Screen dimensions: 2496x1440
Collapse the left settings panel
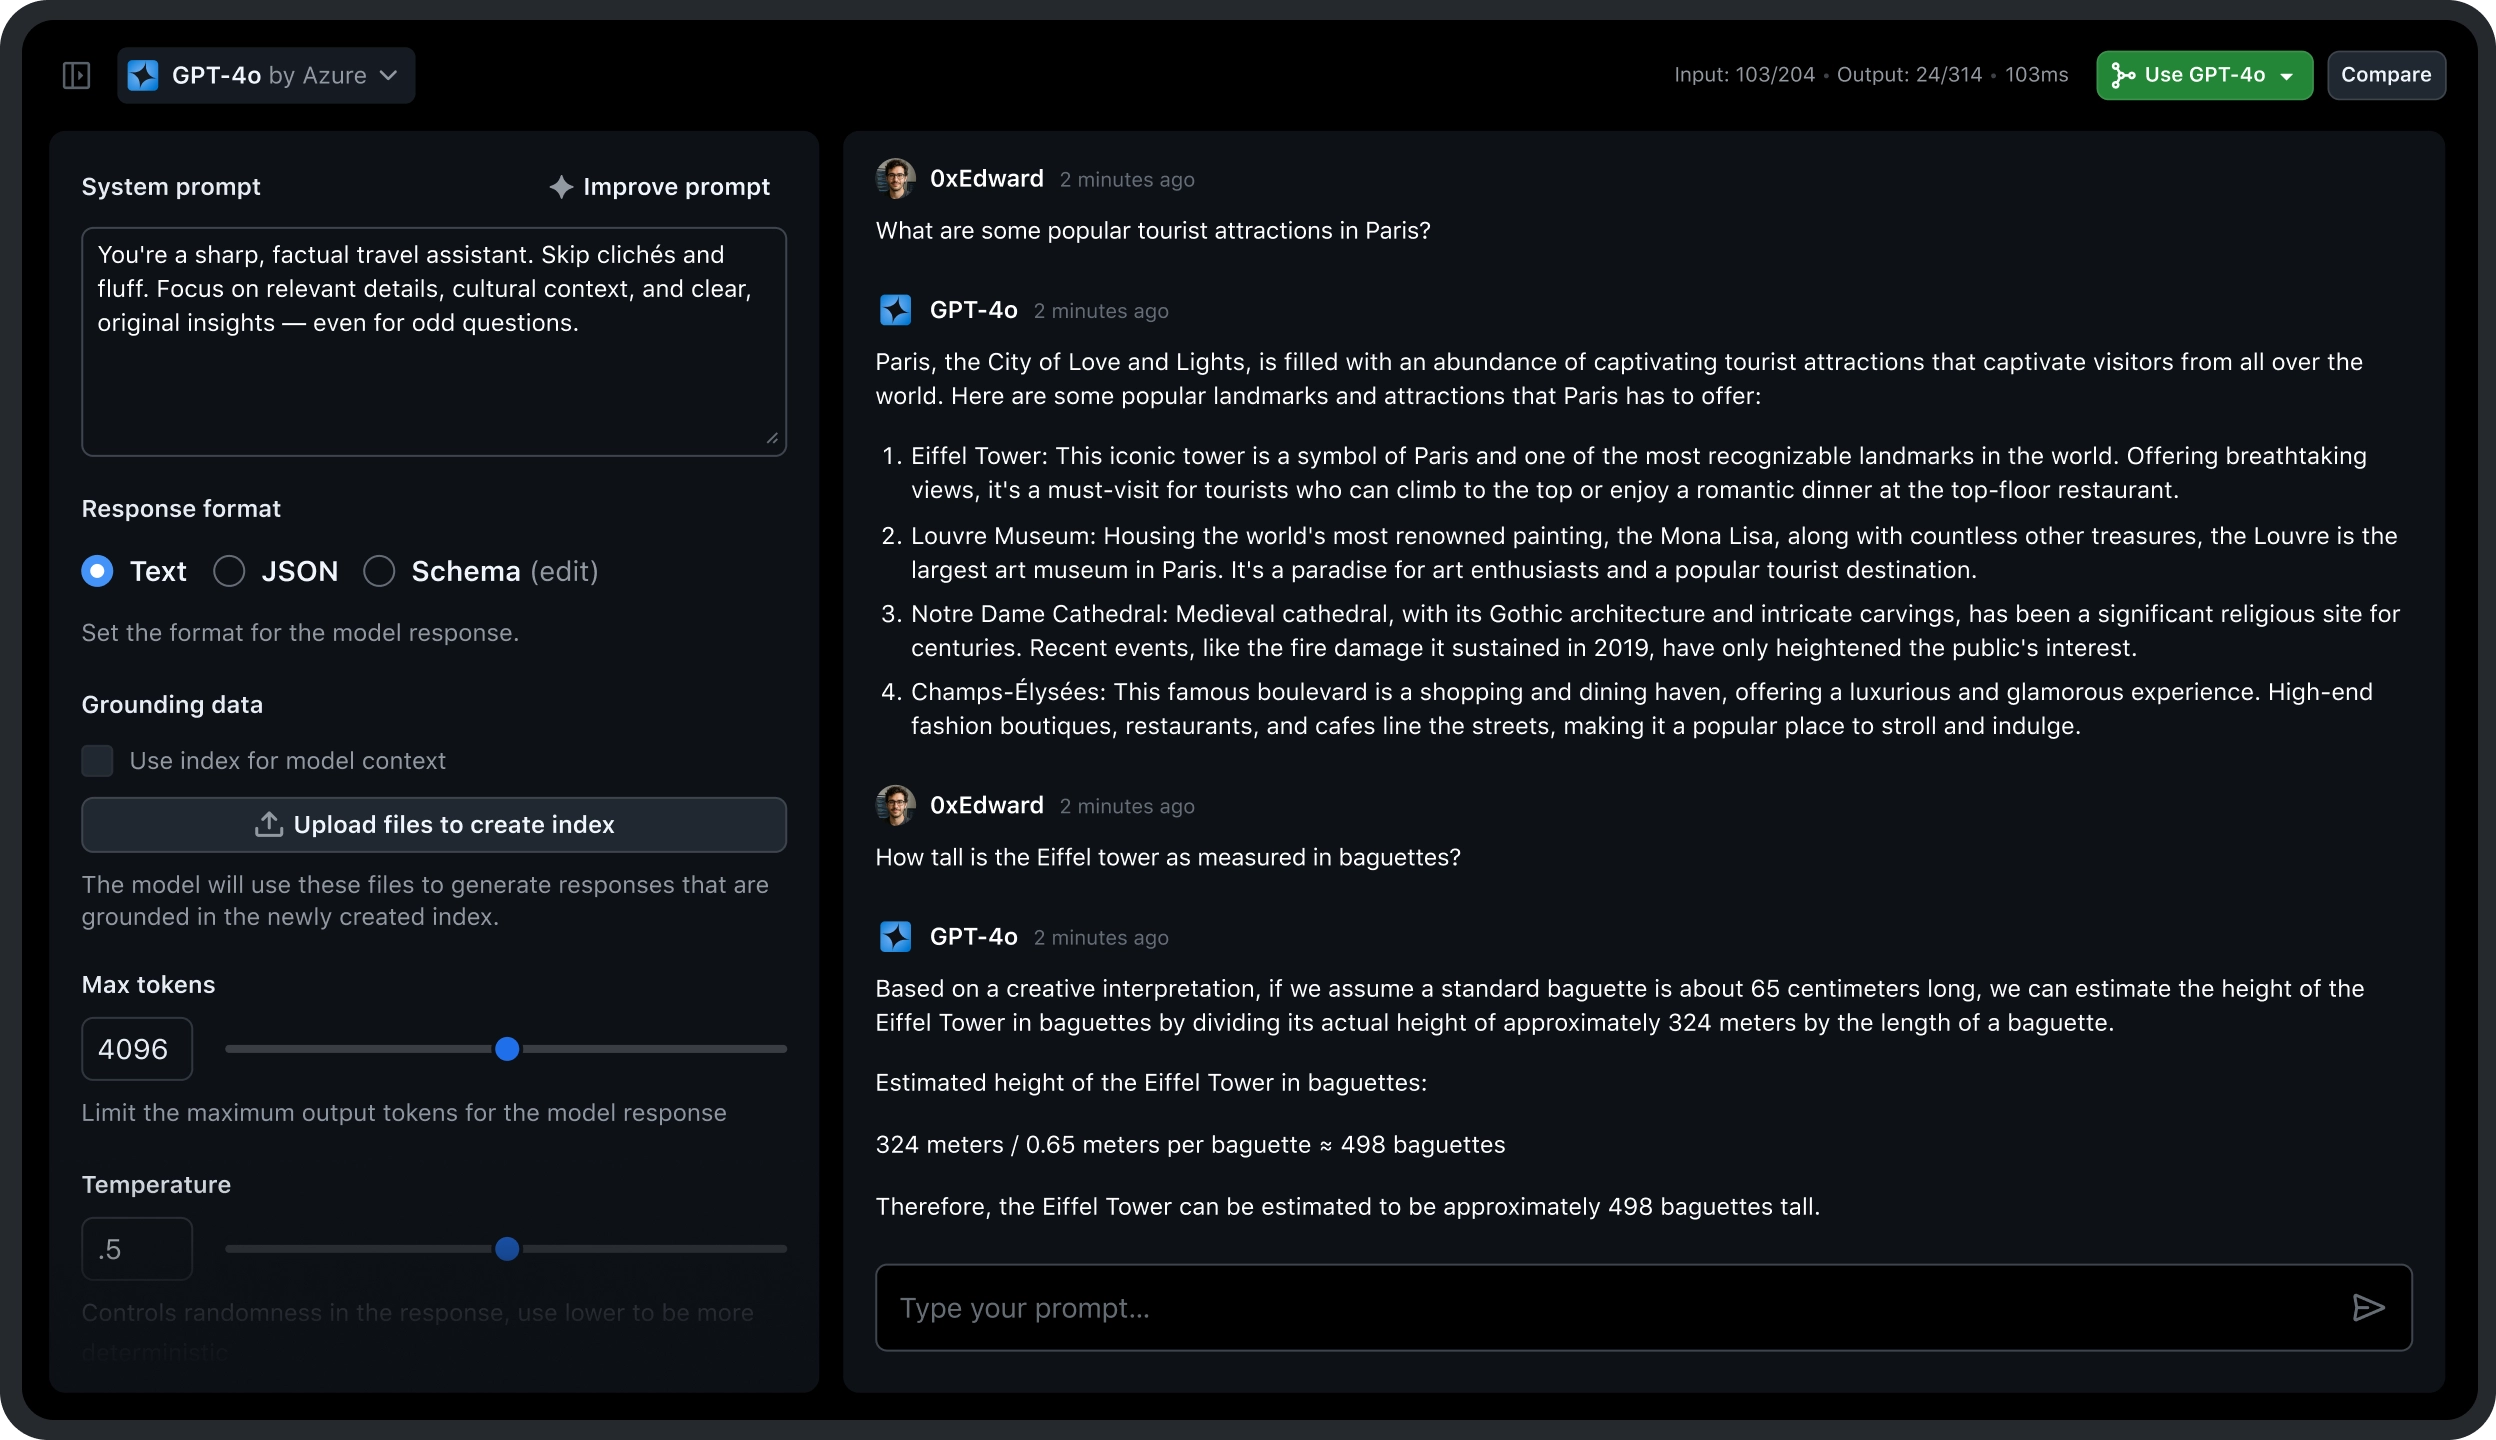(75, 74)
